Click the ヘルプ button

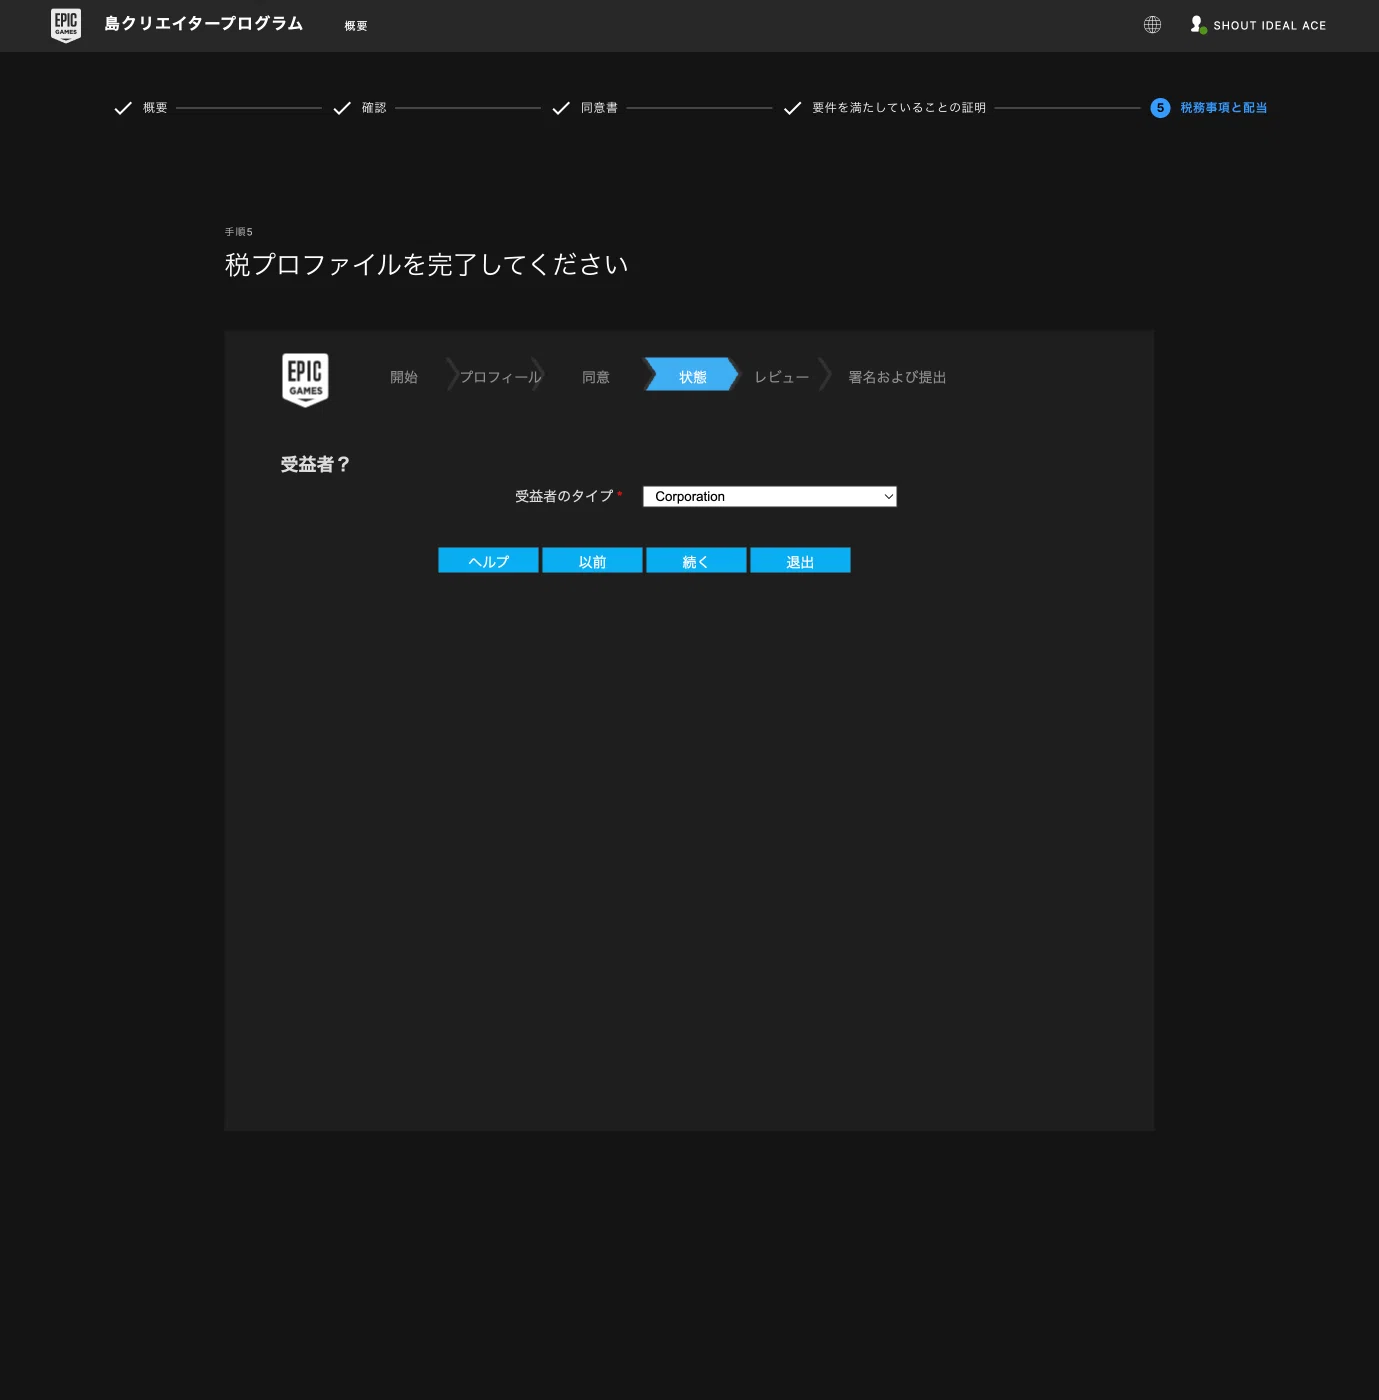pos(488,560)
